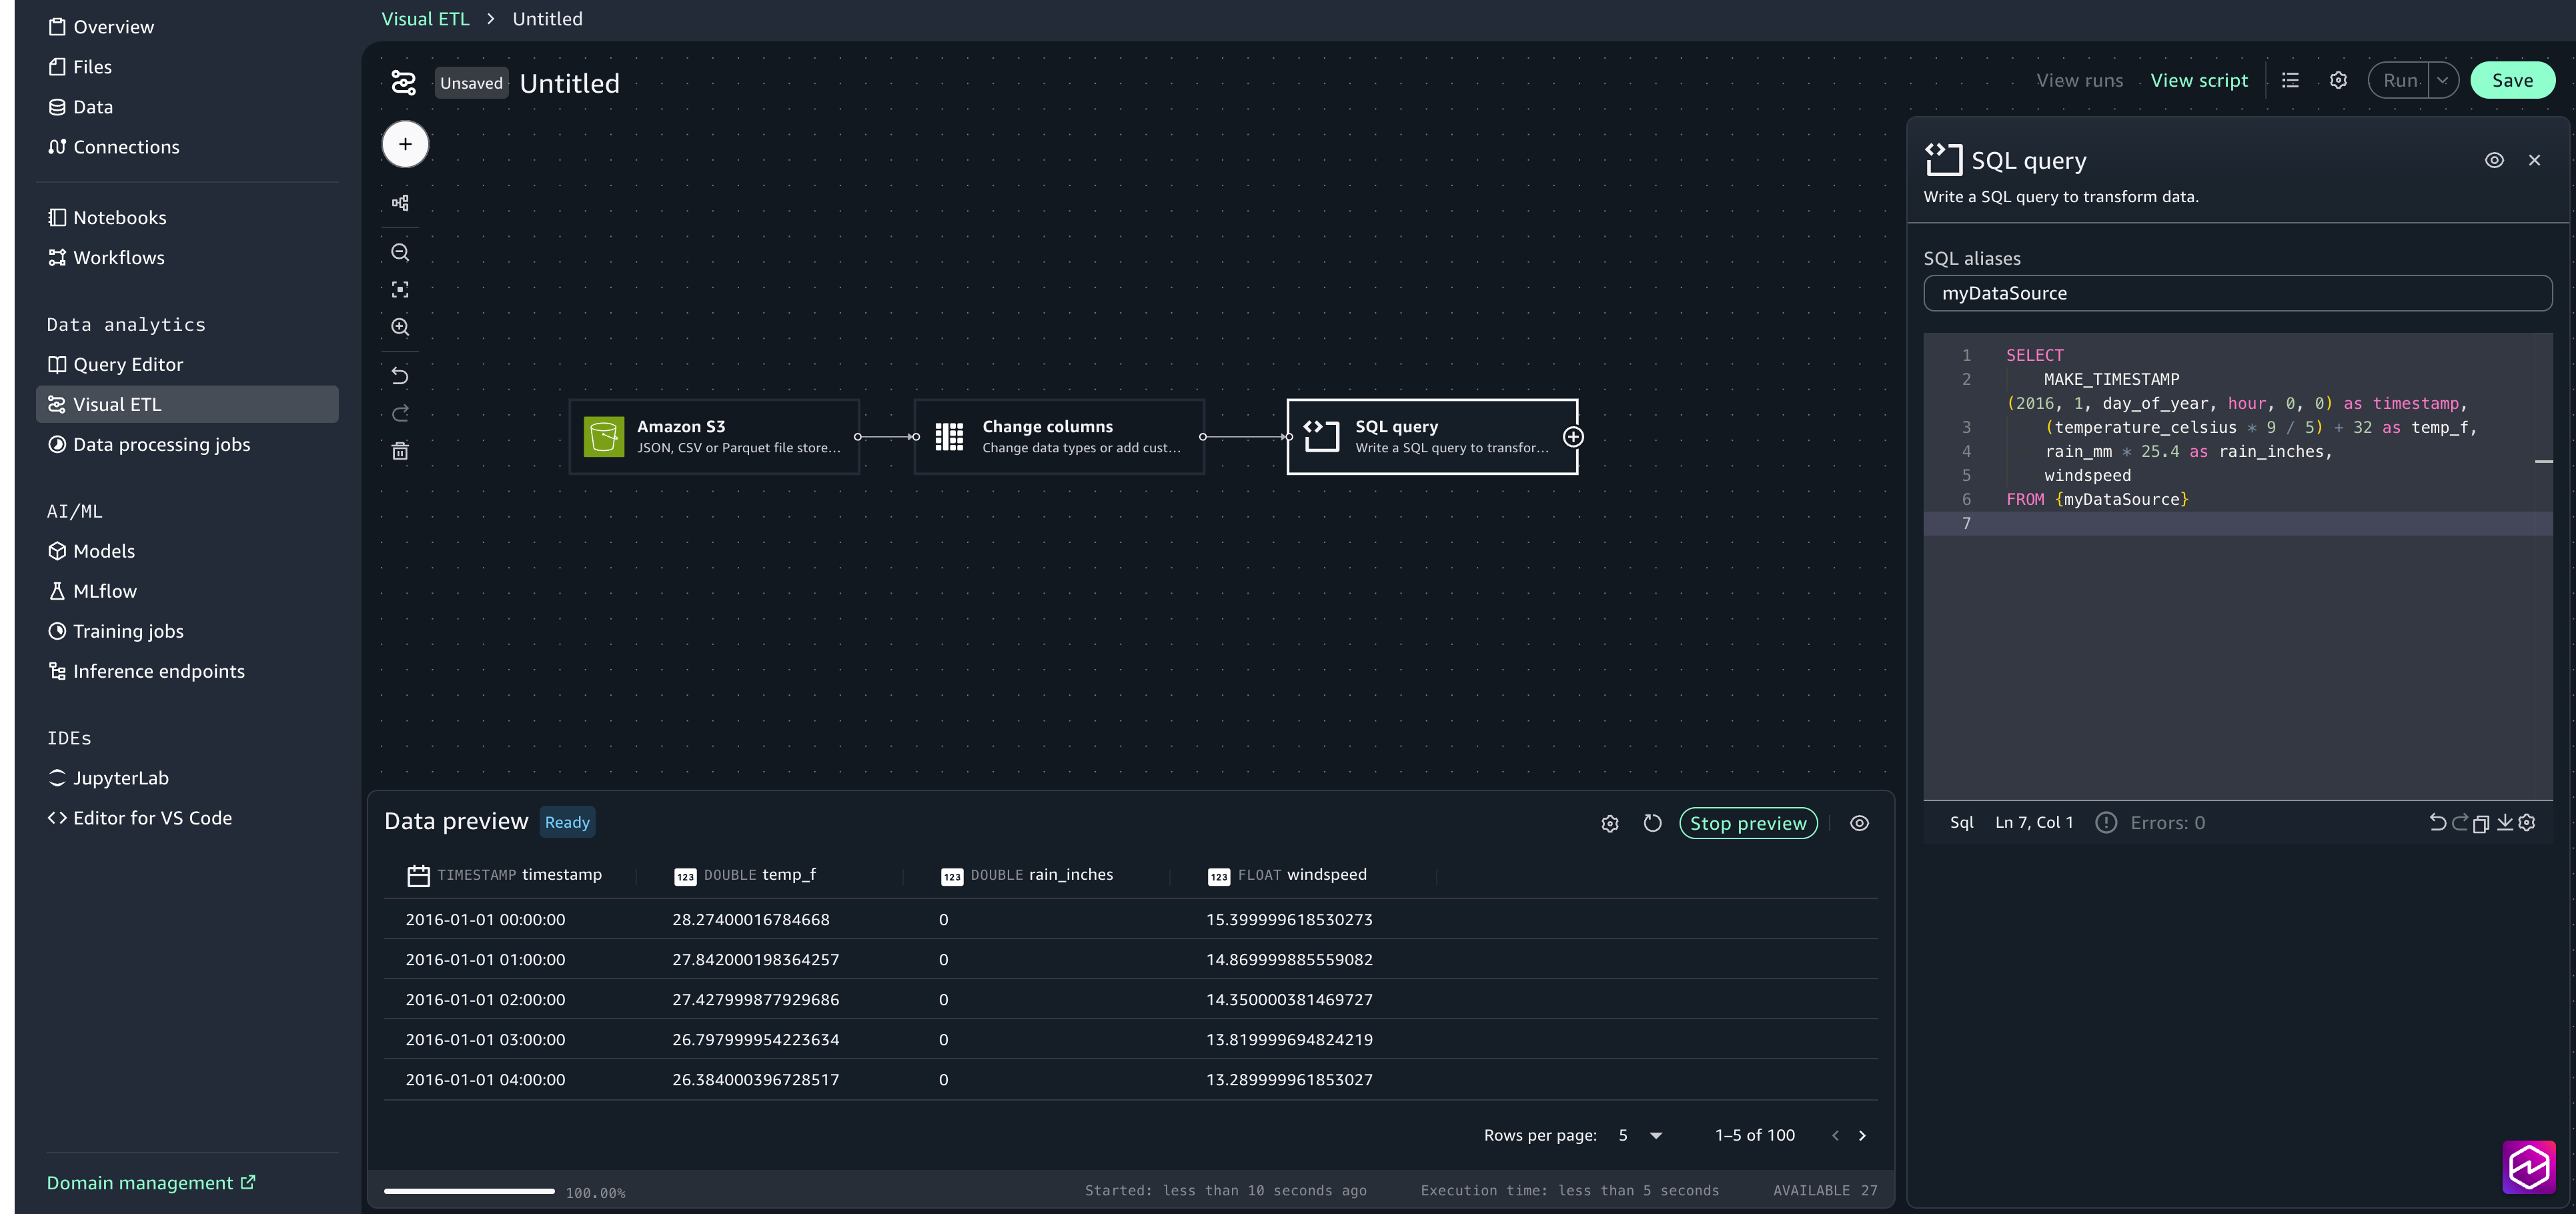The width and height of the screenshot is (2576, 1214).
Task: Undo the last canvas action
Action: 400,376
